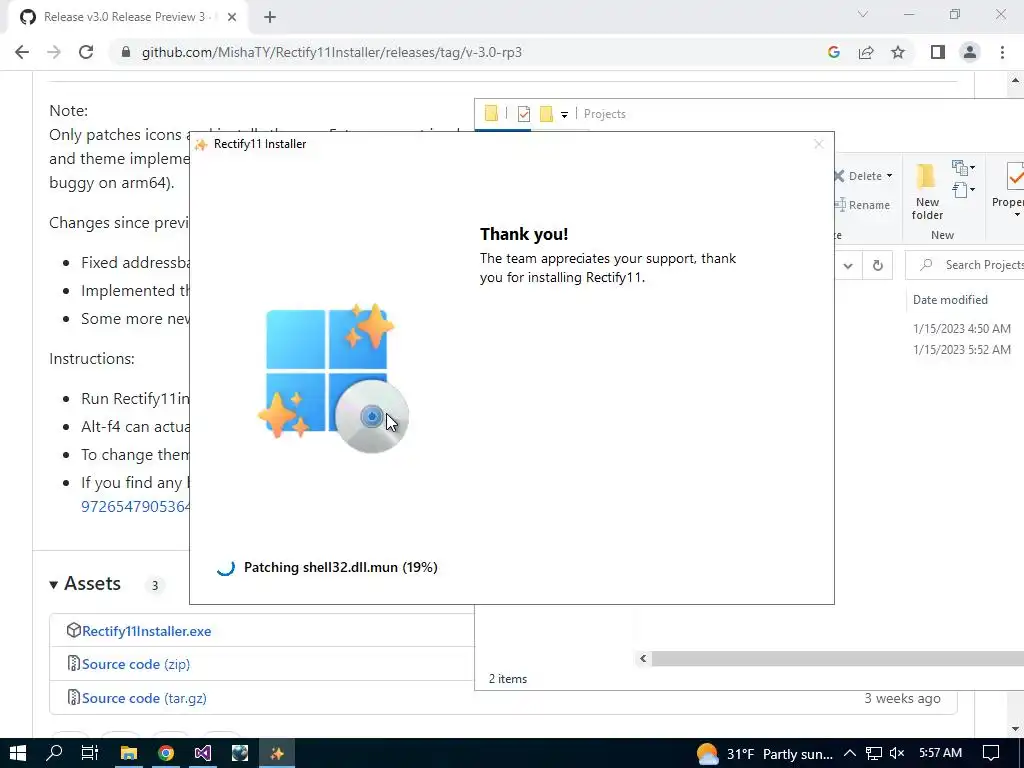Close the Release v3.0 tab
This screenshot has height=768, width=1024.
[x=232, y=17]
